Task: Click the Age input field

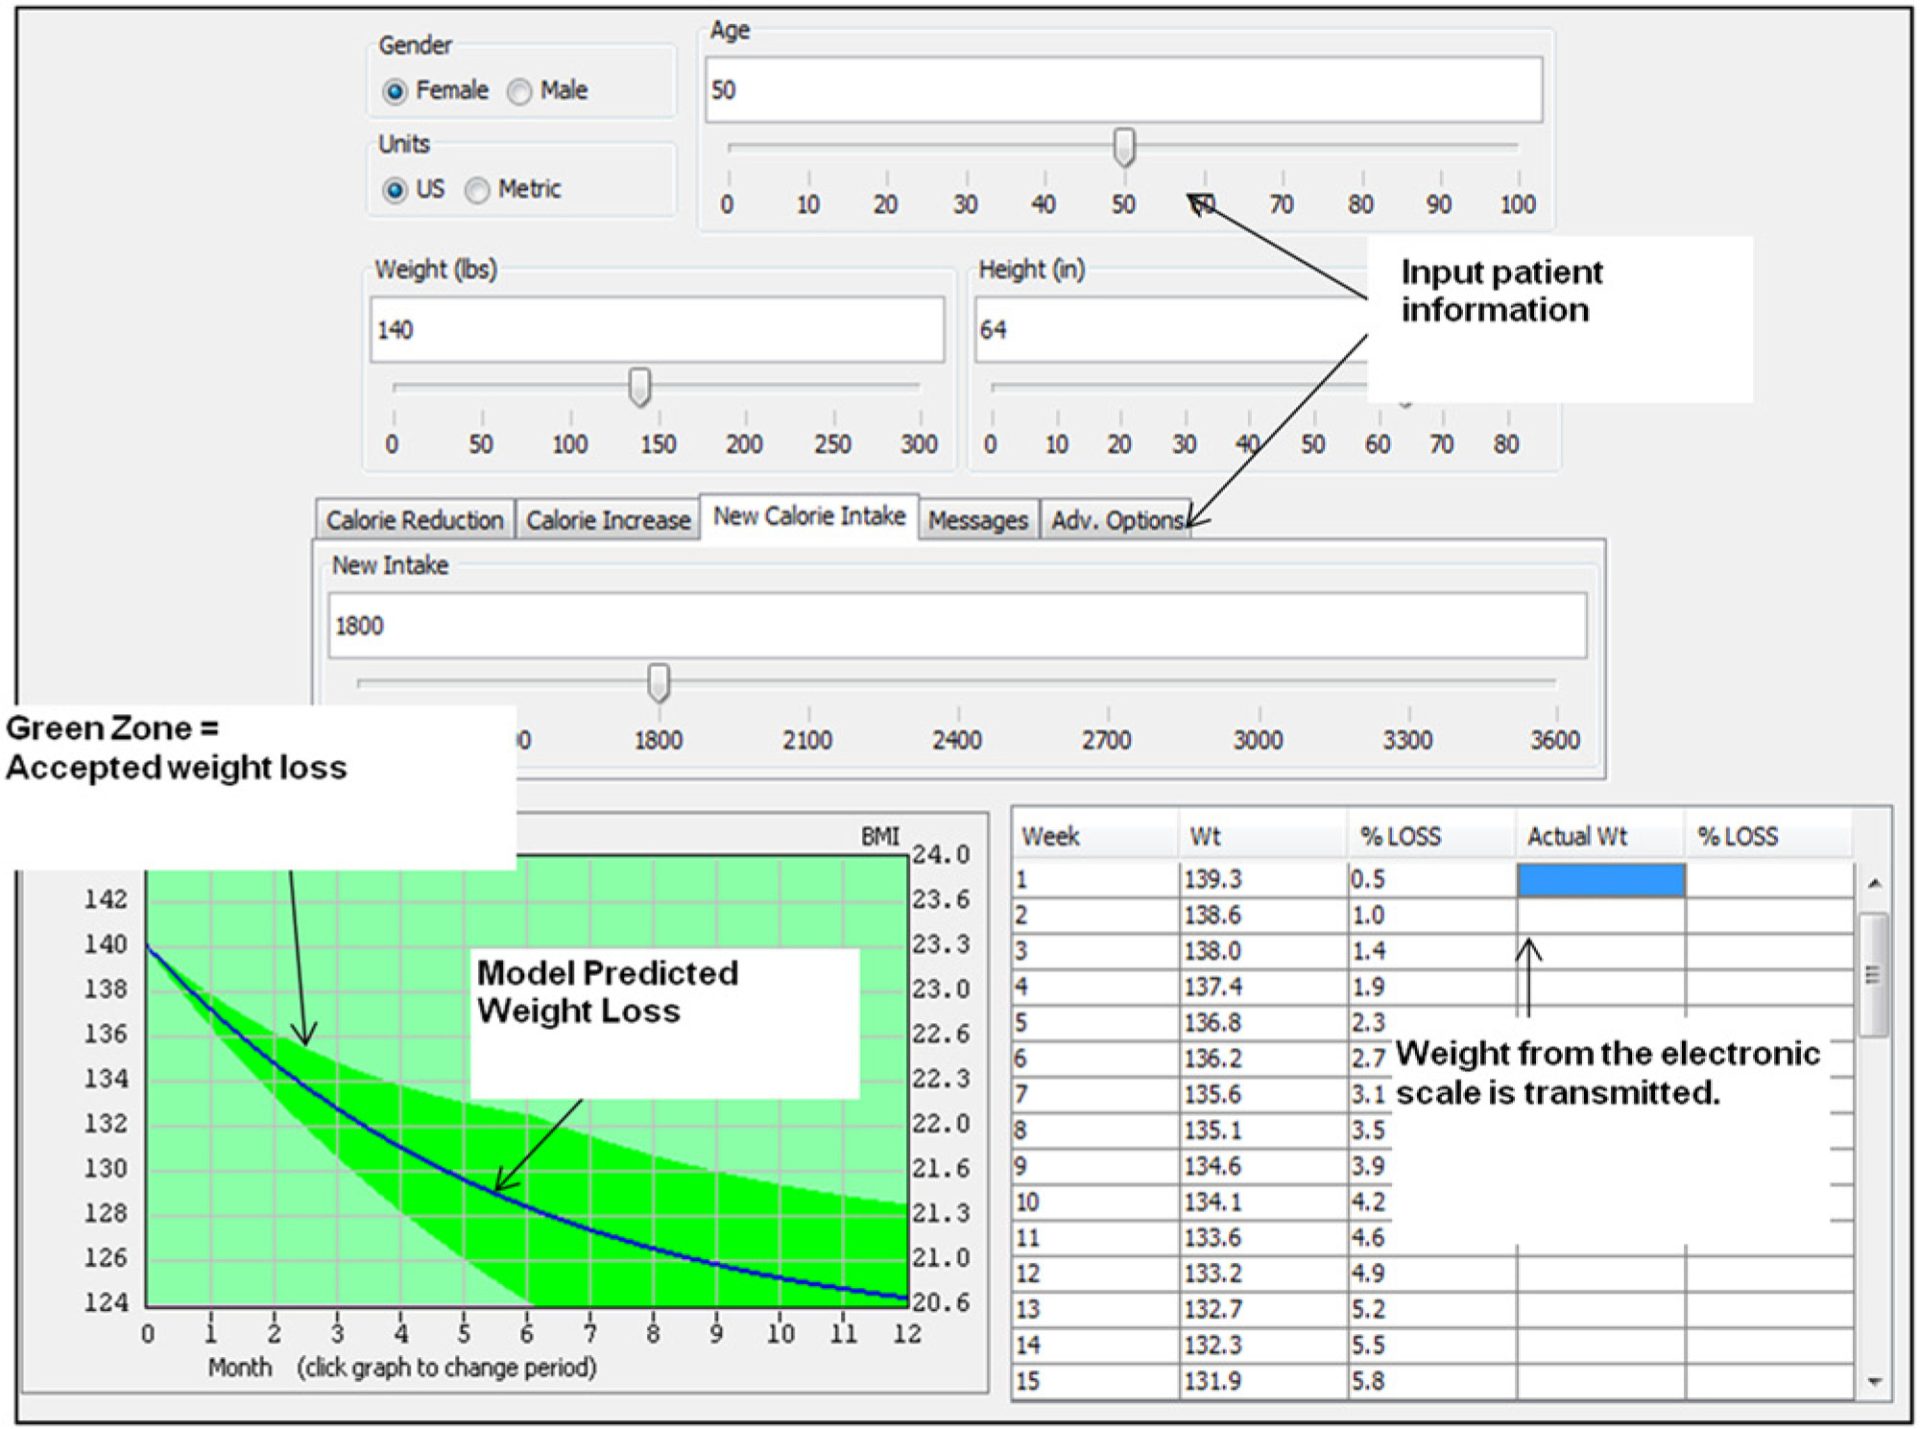Action: click(1122, 90)
